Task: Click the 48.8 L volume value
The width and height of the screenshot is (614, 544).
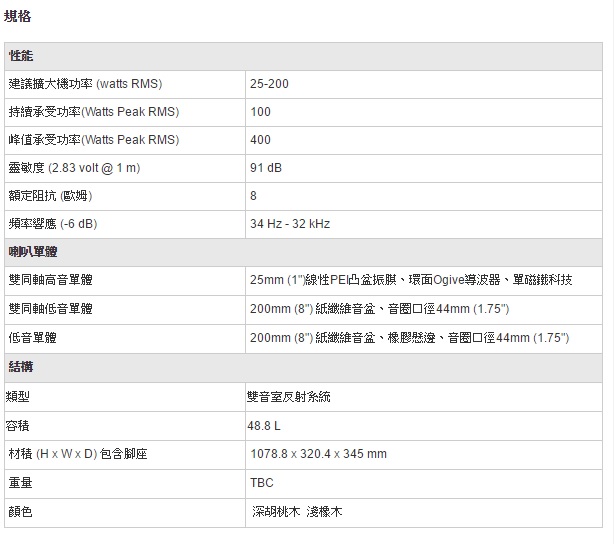Action: 264,426
